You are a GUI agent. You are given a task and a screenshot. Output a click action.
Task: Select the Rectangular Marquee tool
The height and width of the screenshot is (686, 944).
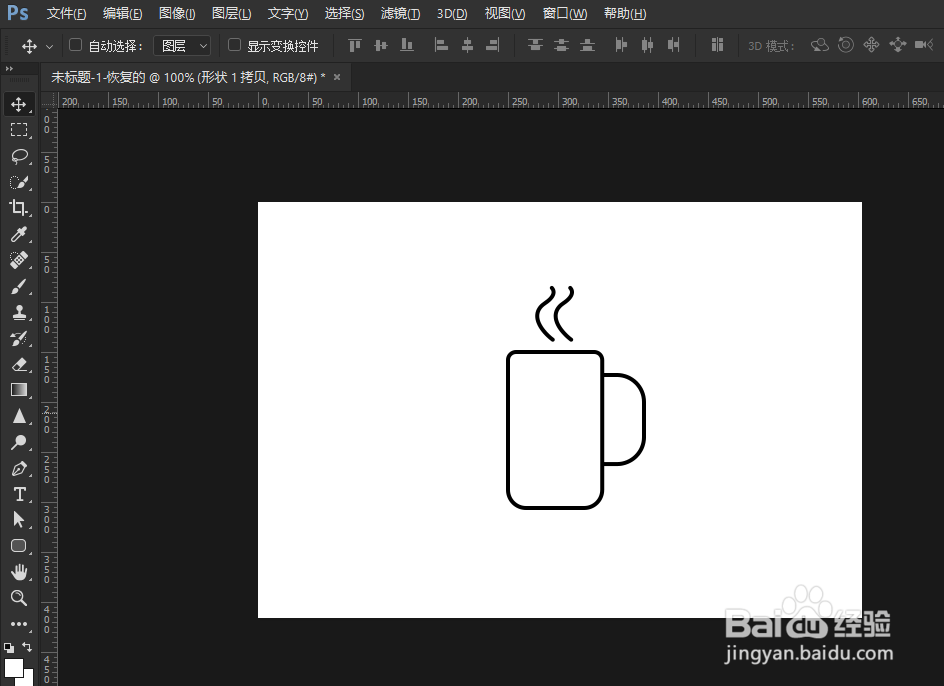coord(19,130)
